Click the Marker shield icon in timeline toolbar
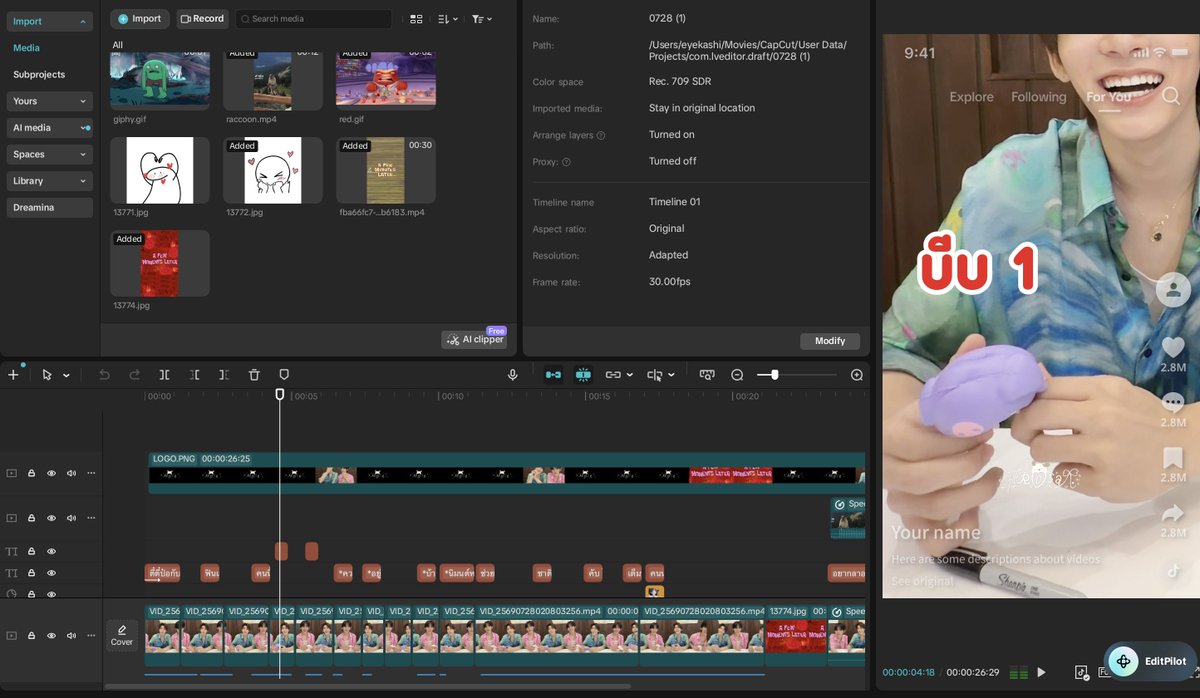This screenshot has height=698, width=1200. pos(284,375)
